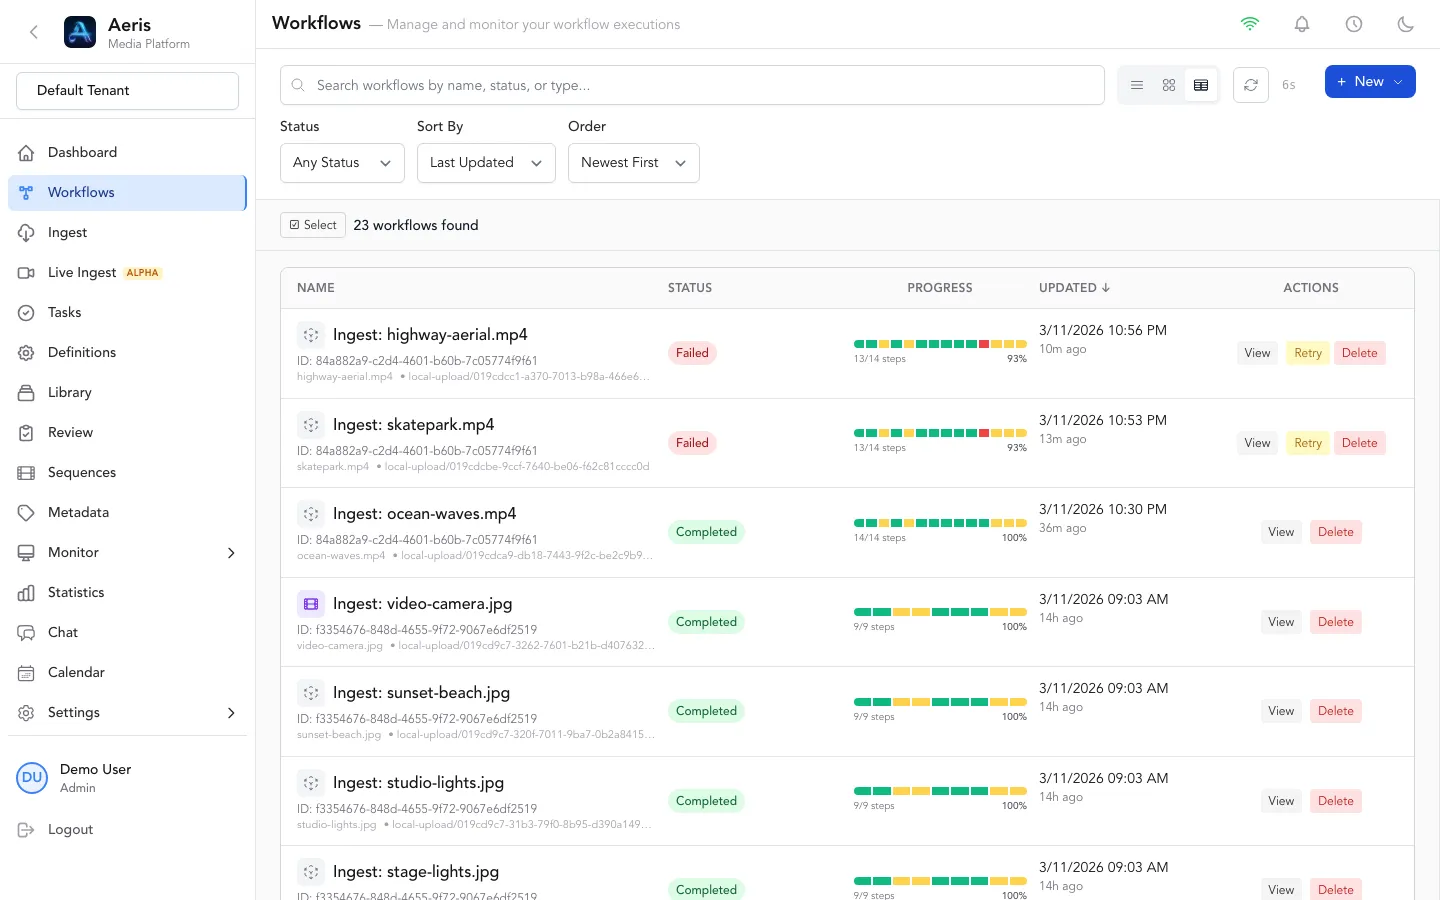Image resolution: width=1440 pixels, height=900 pixels.
Task: Click the Sequences sidebar icon
Action: click(26, 472)
